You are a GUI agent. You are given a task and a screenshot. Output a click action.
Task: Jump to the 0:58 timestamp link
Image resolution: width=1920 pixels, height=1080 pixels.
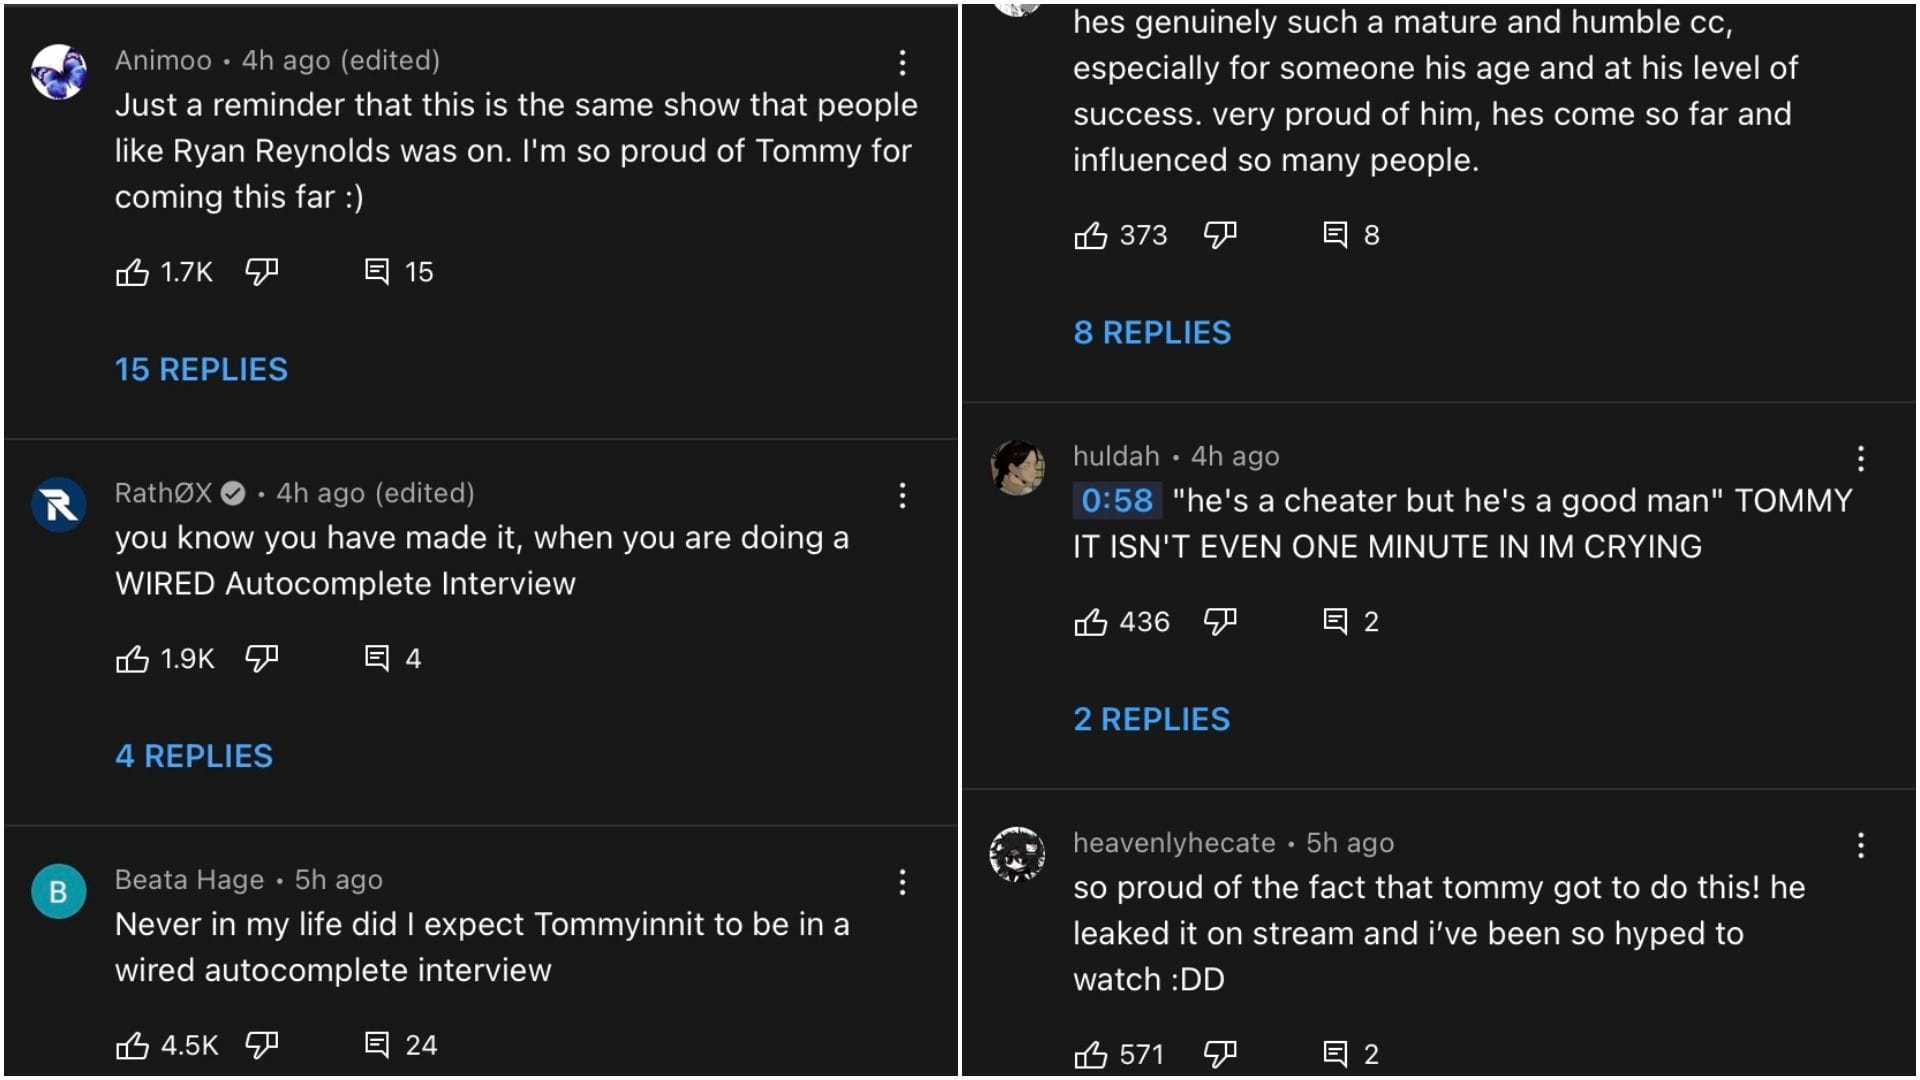click(x=1117, y=501)
